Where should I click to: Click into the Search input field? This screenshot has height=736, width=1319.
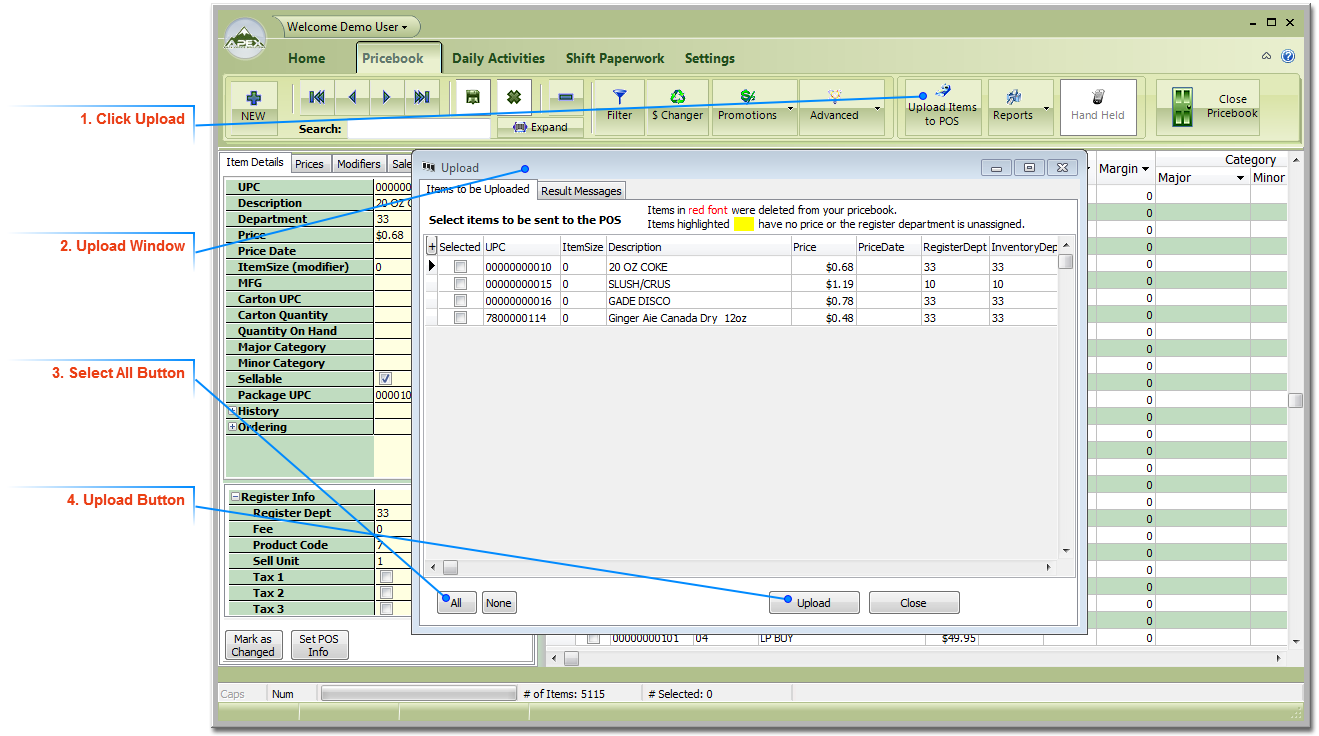tap(418, 129)
